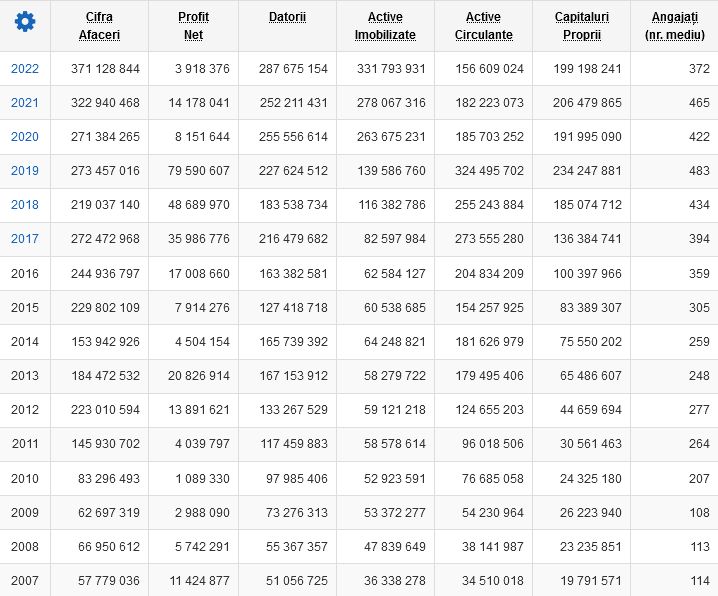Select 2012 Datorii value 133 267 529
This screenshot has height=596, width=718.
[x=294, y=410]
